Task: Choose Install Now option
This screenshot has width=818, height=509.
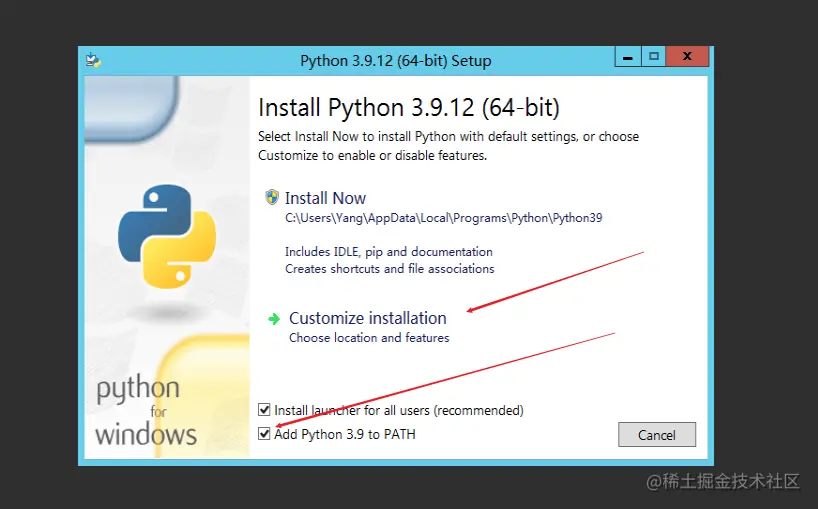Action: click(325, 198)
